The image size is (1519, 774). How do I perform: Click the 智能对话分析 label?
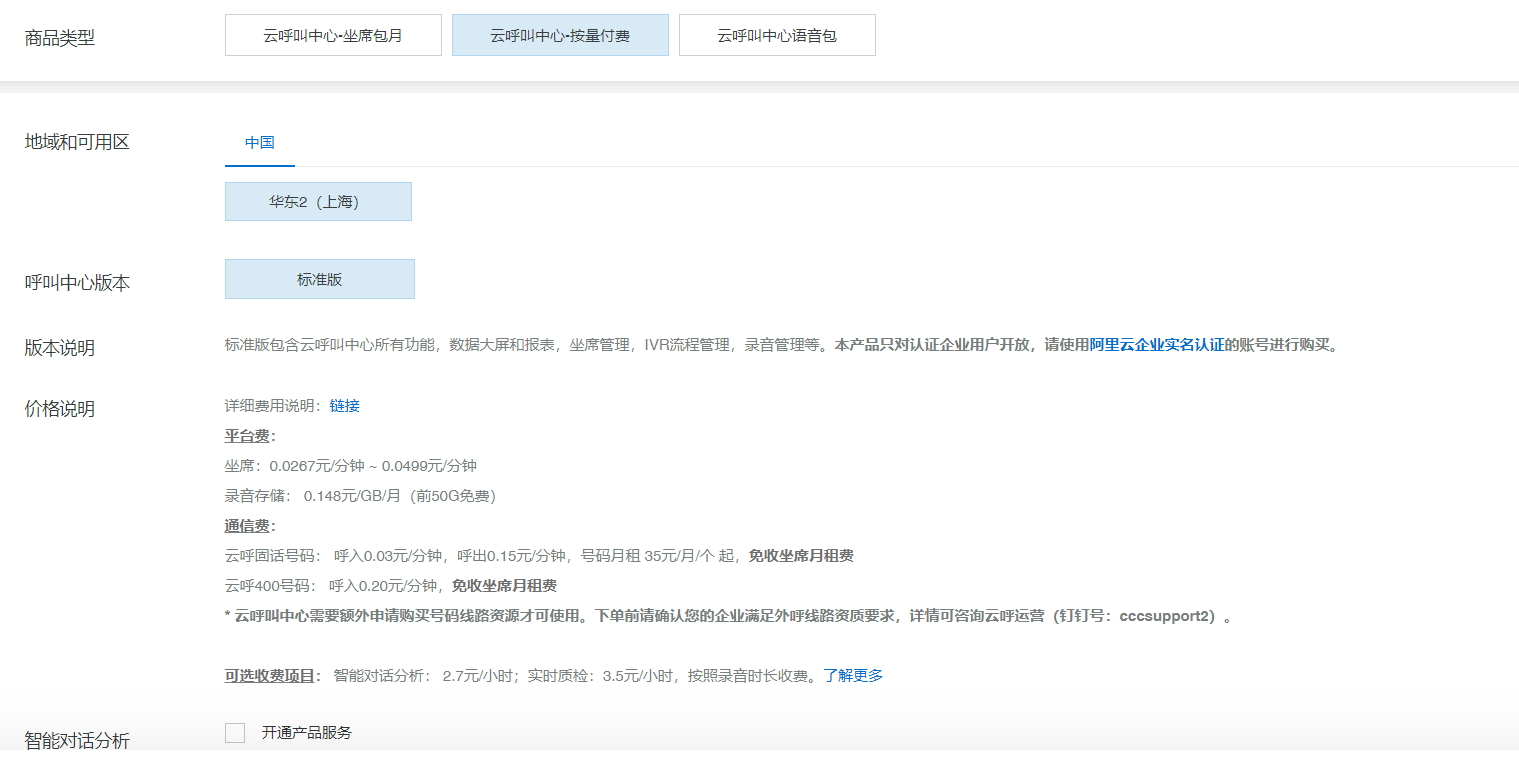pos(77,741)
